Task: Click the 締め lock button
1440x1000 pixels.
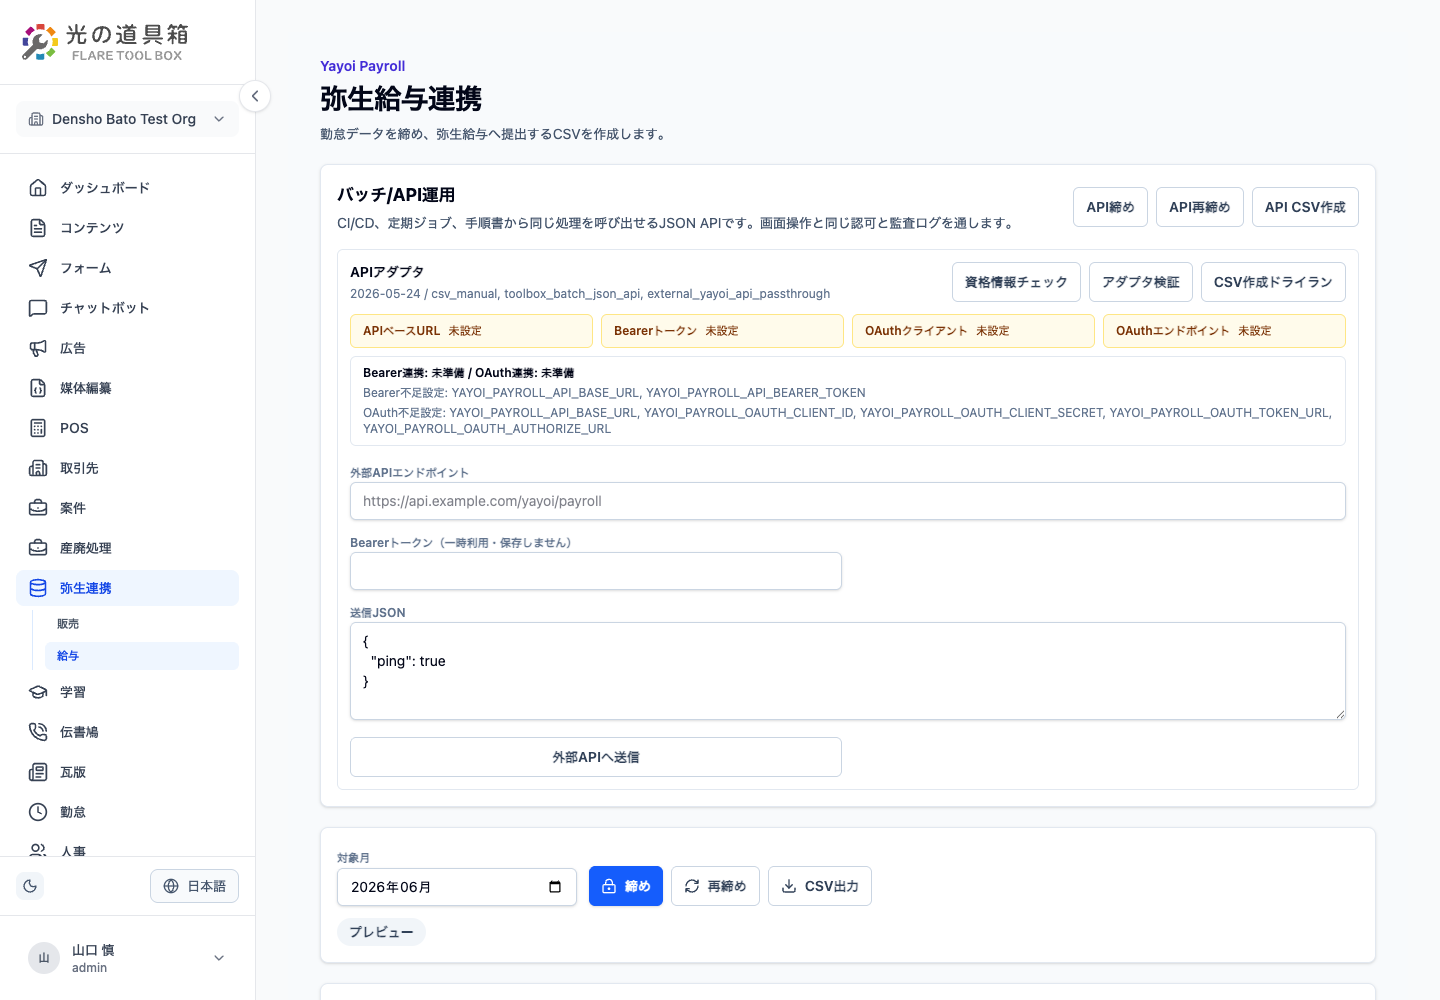Action: (x=626, y=886)
